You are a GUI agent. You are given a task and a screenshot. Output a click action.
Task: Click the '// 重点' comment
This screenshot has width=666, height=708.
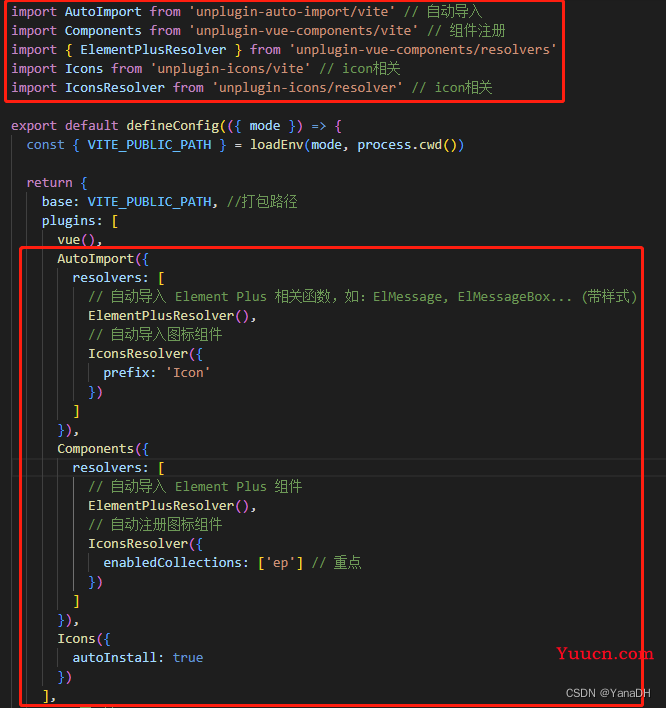pos(336,563)
